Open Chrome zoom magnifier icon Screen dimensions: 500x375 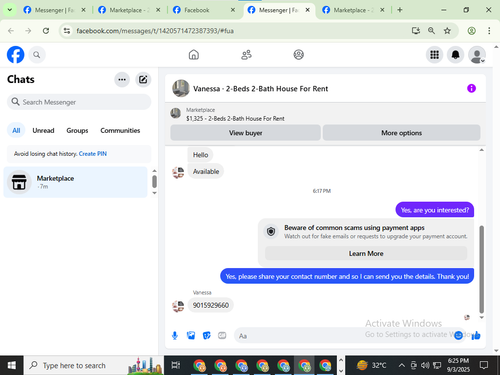pyautogui.click(x=431, y=31)
